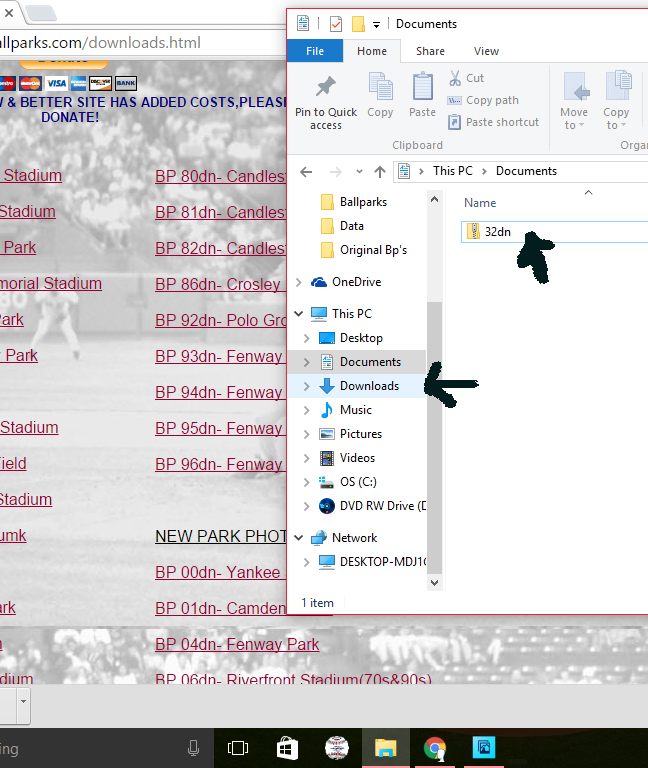Click the BP 86dn- Crosley link

coord(218,285)
